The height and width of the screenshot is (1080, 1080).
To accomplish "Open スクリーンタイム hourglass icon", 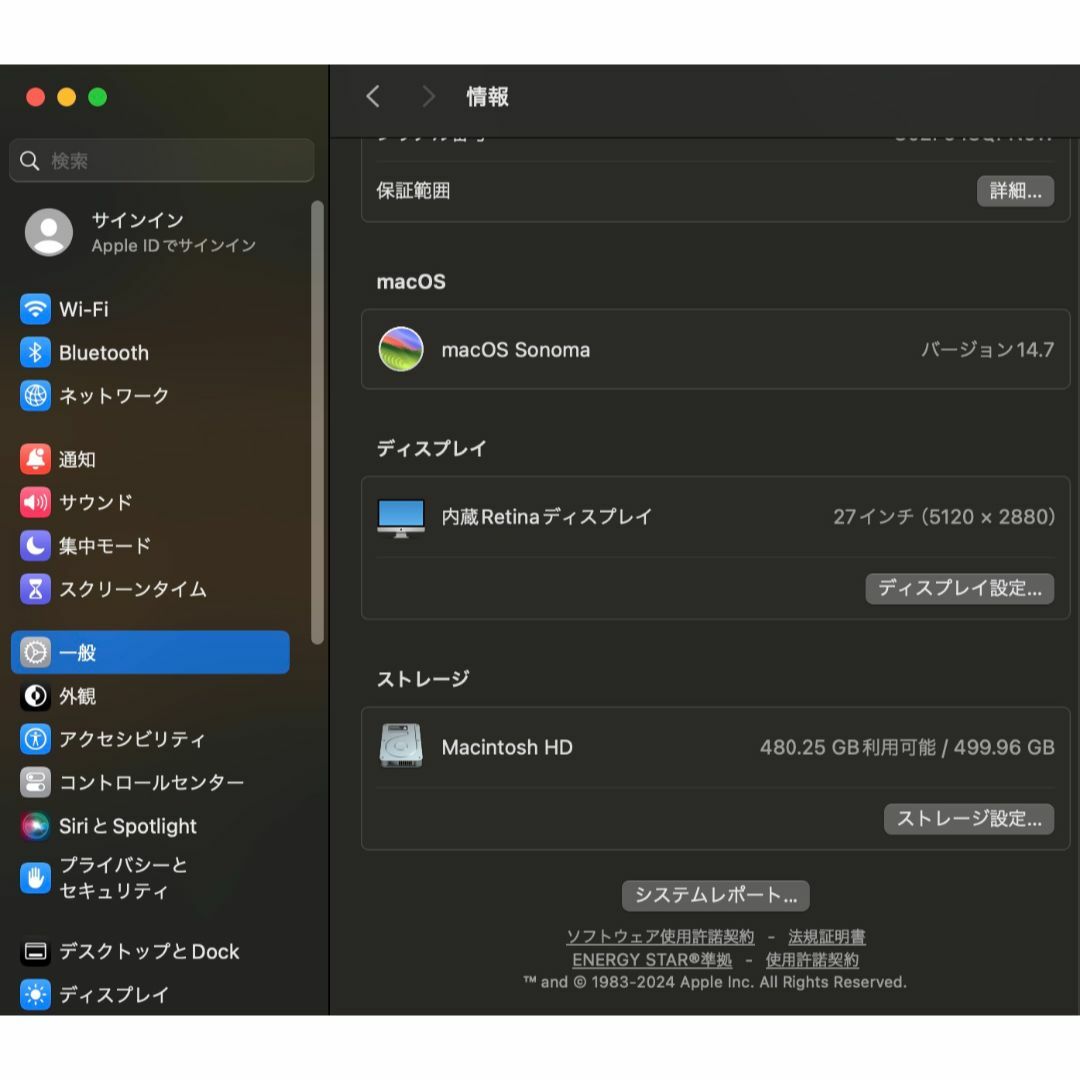I will pos(35,590).
